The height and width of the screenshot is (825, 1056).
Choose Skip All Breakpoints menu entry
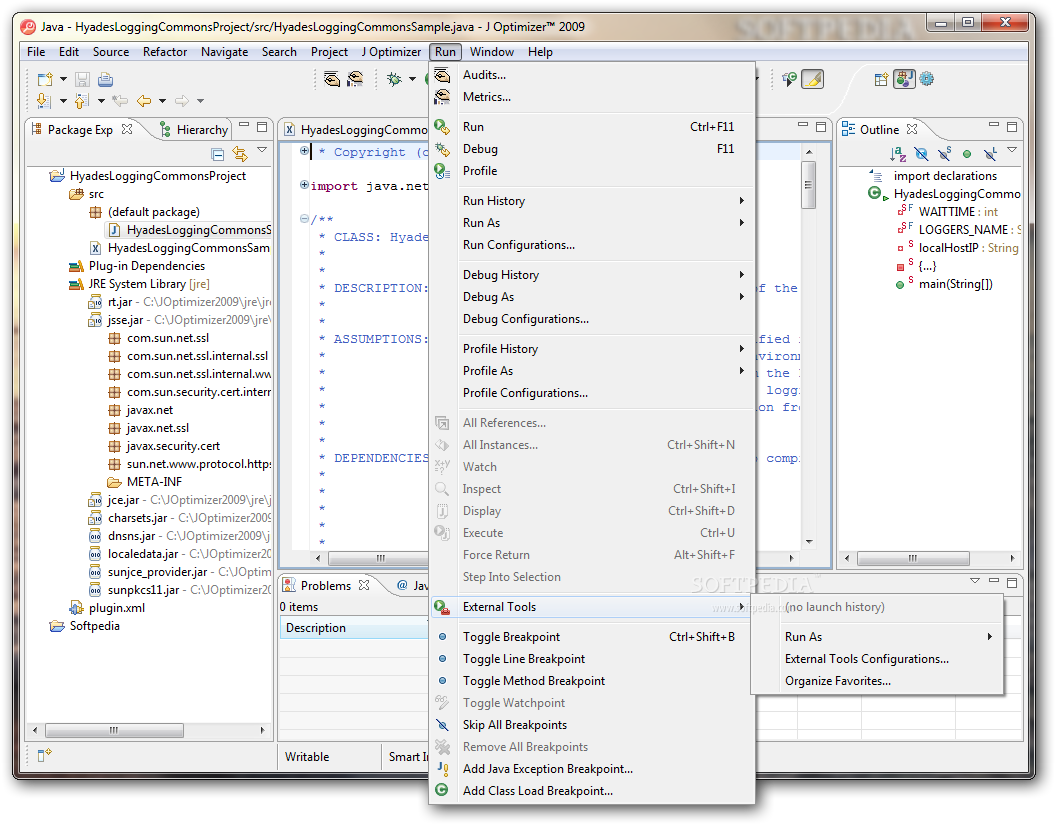(x=515, y=725)
